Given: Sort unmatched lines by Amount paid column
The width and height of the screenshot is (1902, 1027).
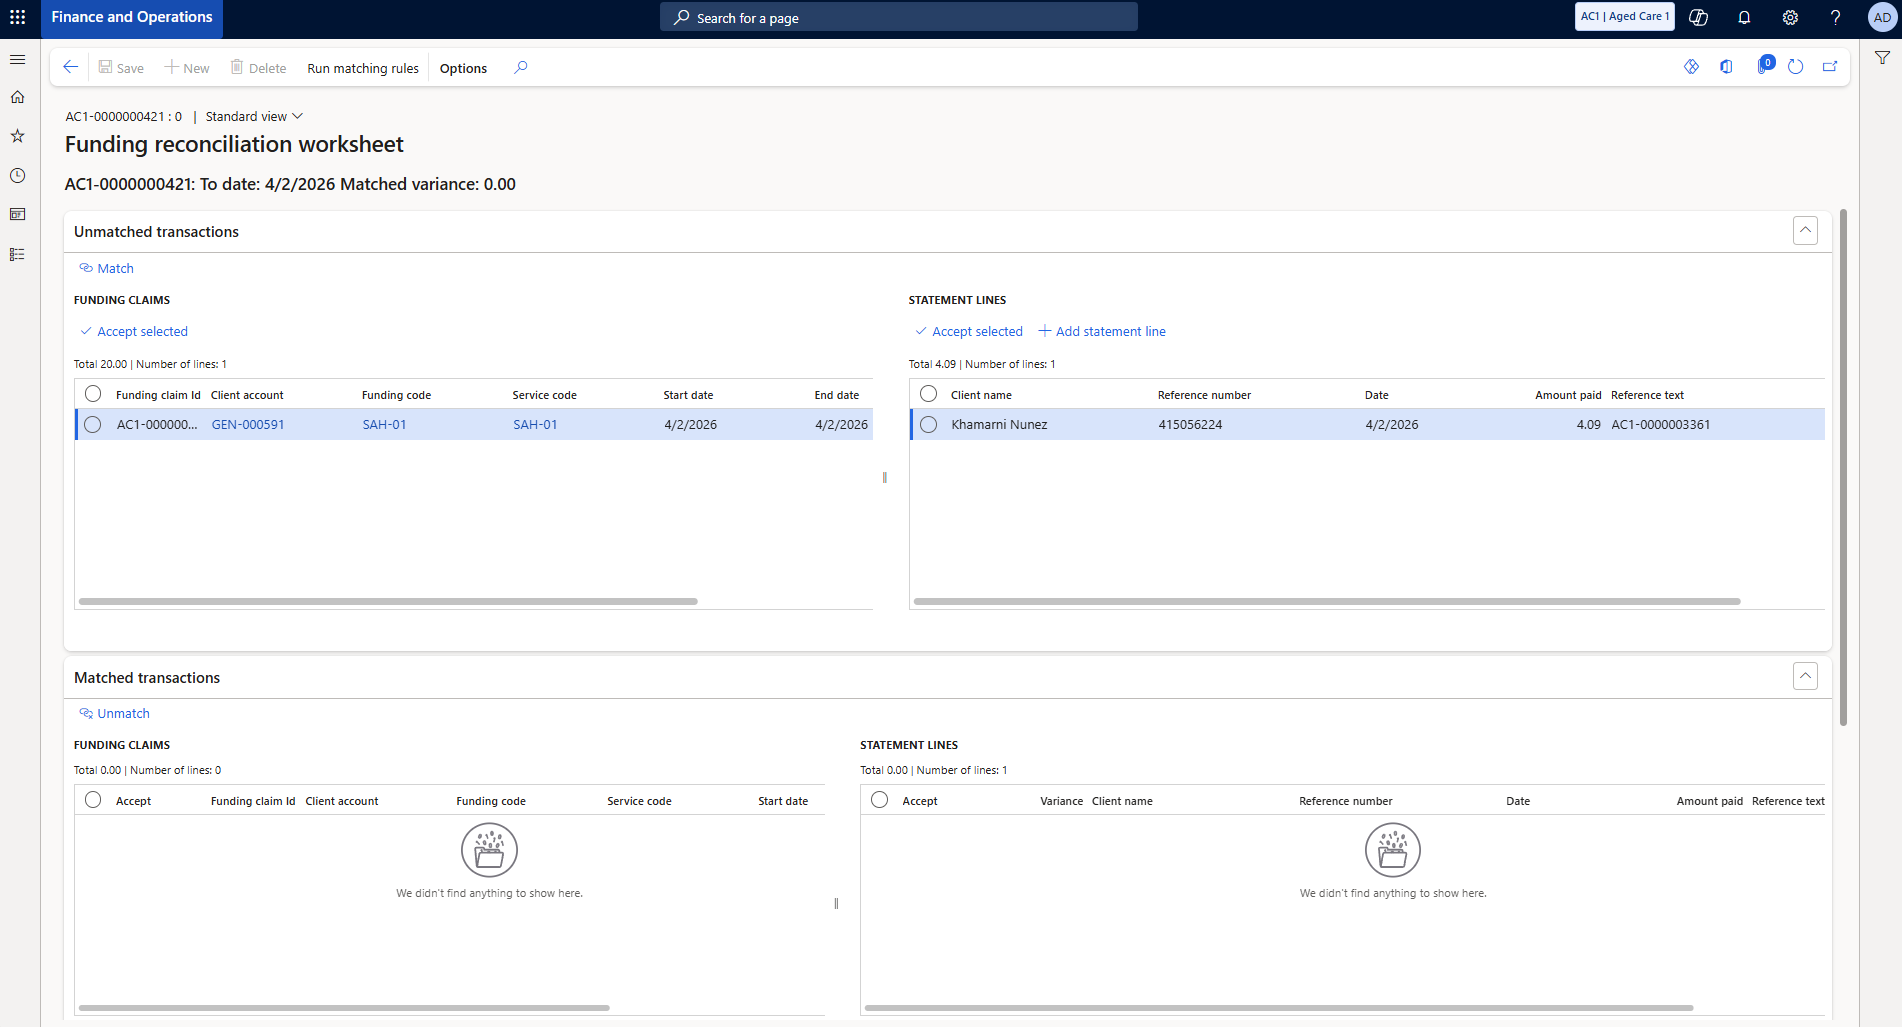Looking at the screenshot, I should pyautogui.click(x=1568, y=395).
